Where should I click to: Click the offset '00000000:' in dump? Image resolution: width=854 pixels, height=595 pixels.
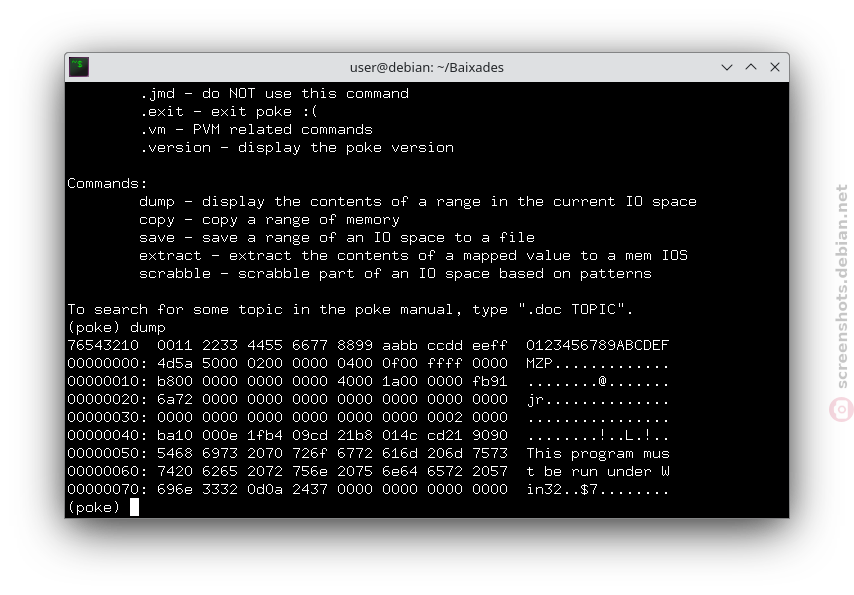pos(107,363)
